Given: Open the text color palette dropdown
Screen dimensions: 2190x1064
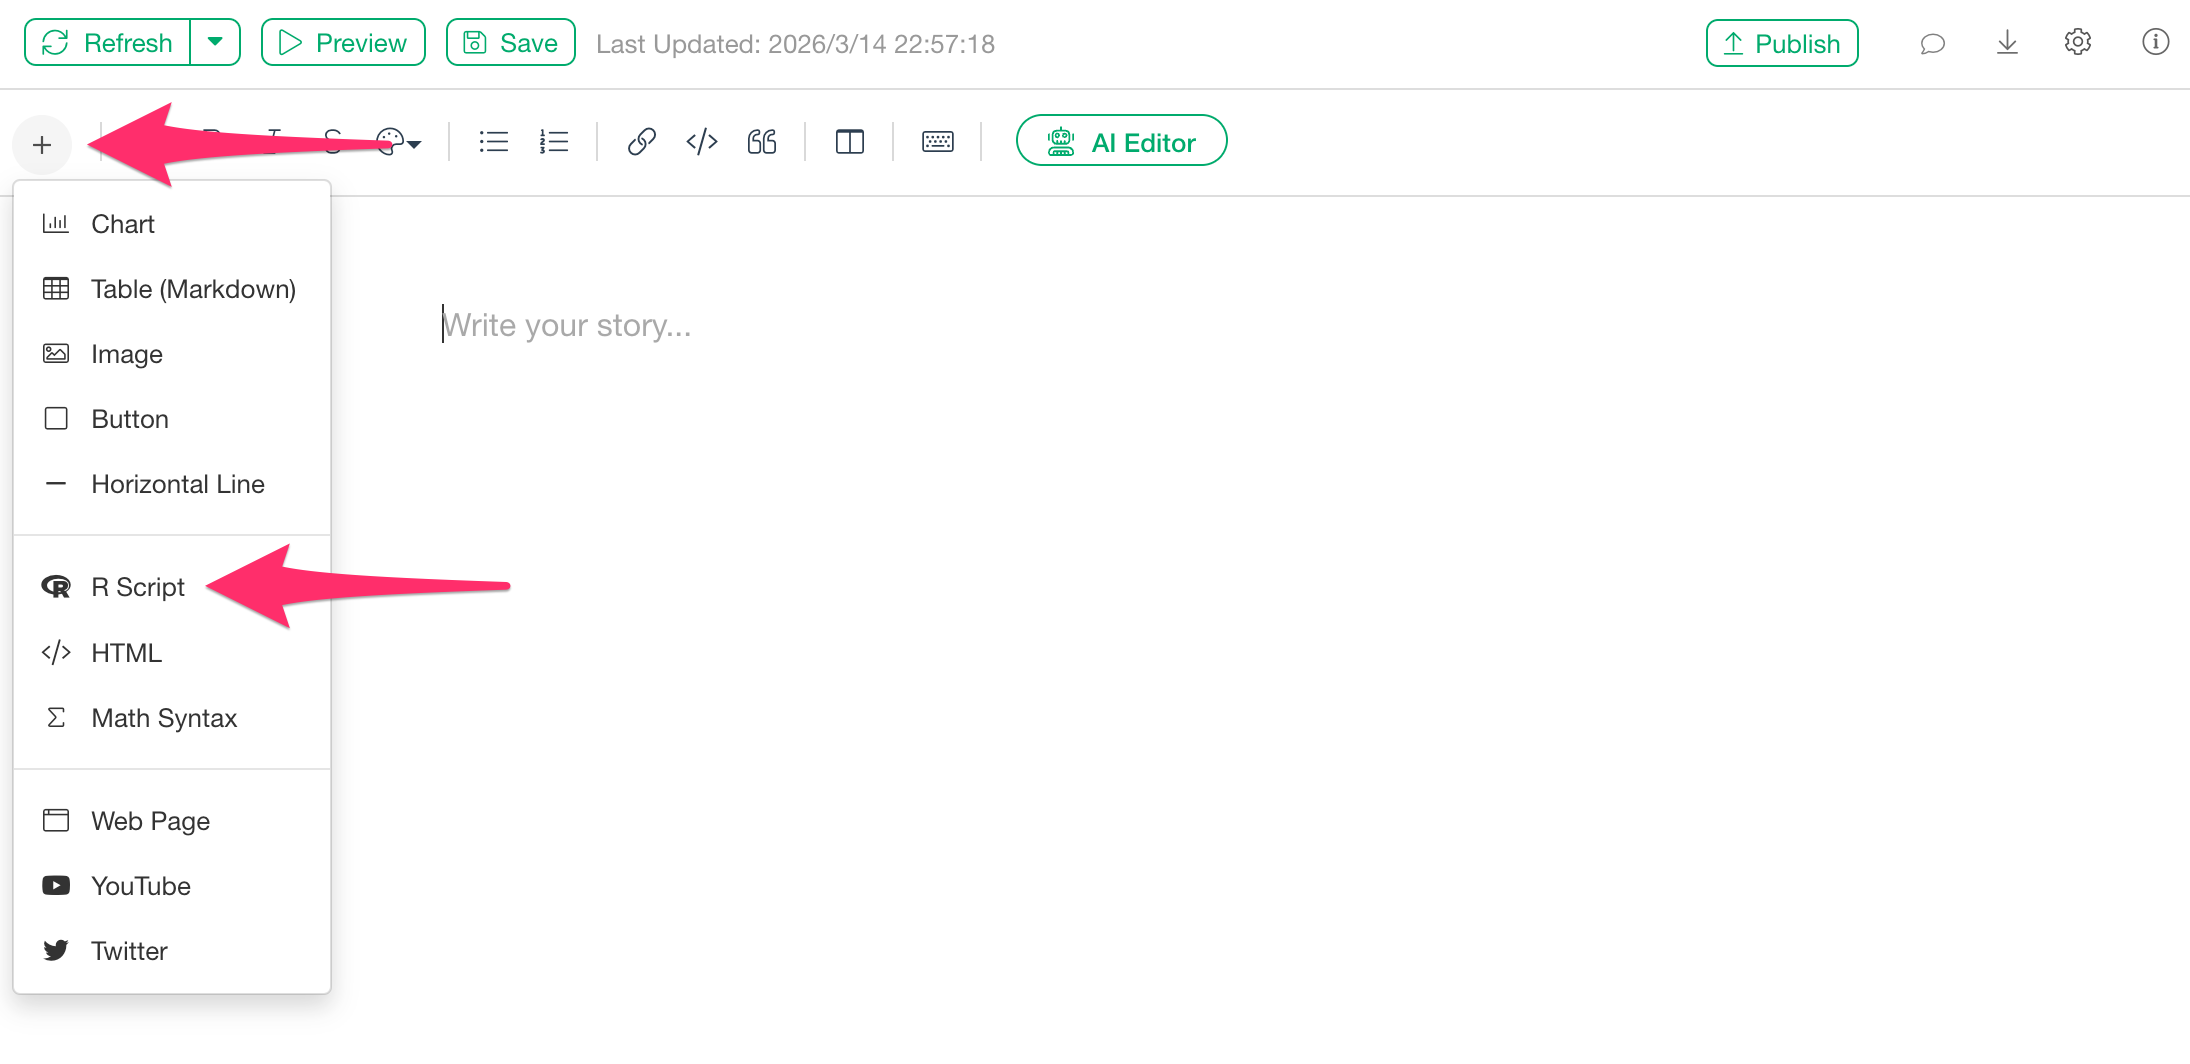Looking at the screenshot, I should (398, 142).
